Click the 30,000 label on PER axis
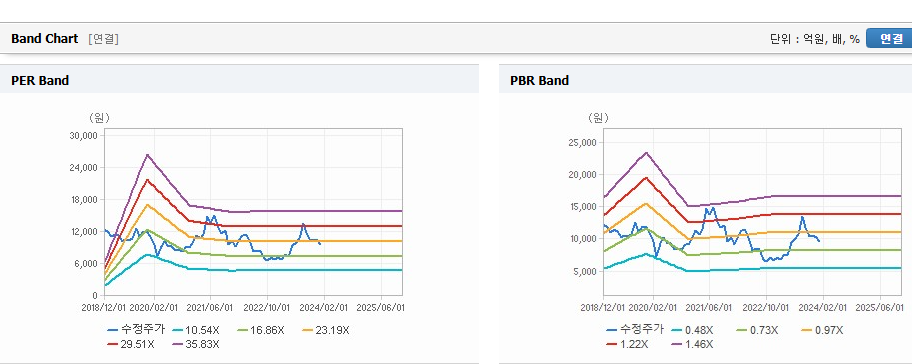912x364 pixels. [85, 135]
